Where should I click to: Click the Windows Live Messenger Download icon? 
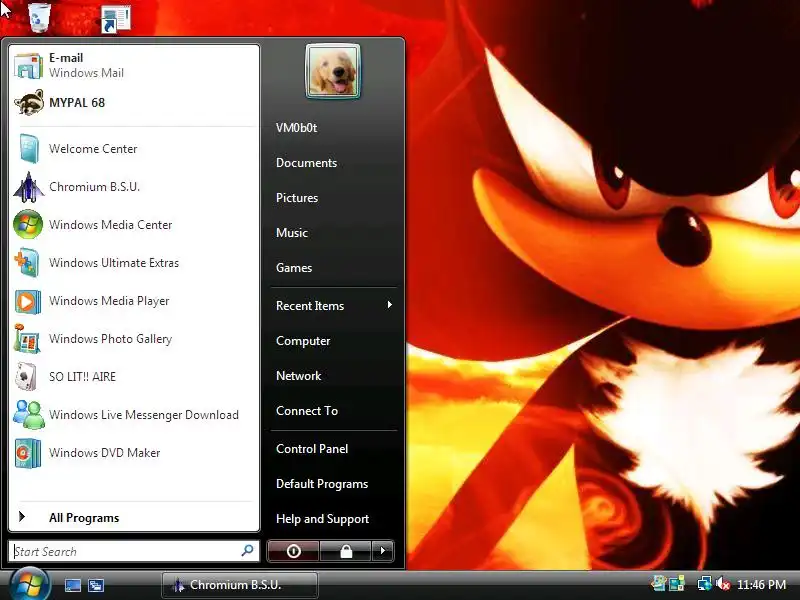coord(29,414)
